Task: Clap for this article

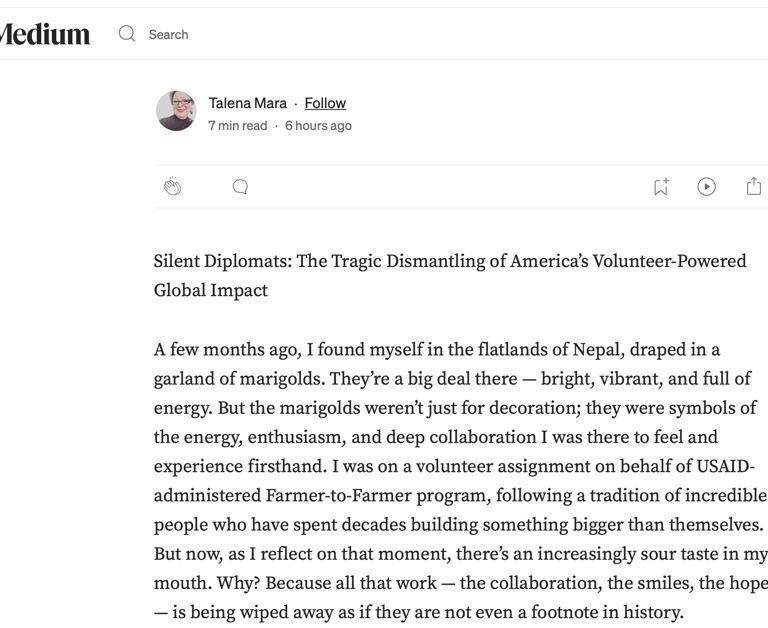Action: coord(173,187)
